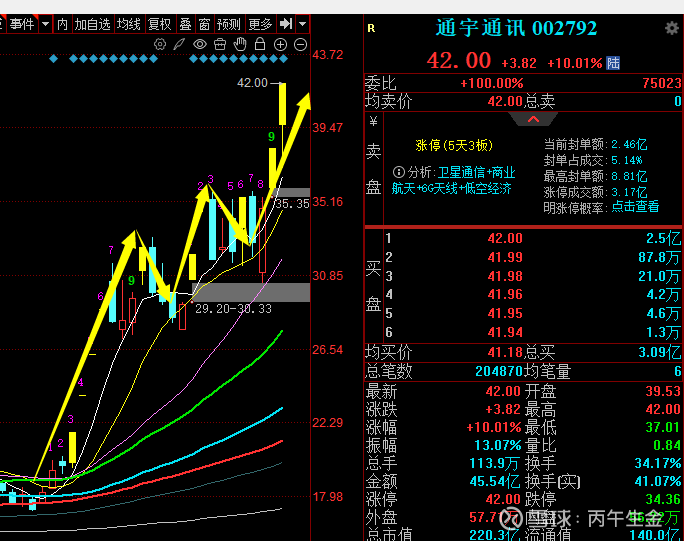The height and width of the screenshot is (541, 684).
Task: Click the 42.00 high price label on chart
Action: coord(252,82)
